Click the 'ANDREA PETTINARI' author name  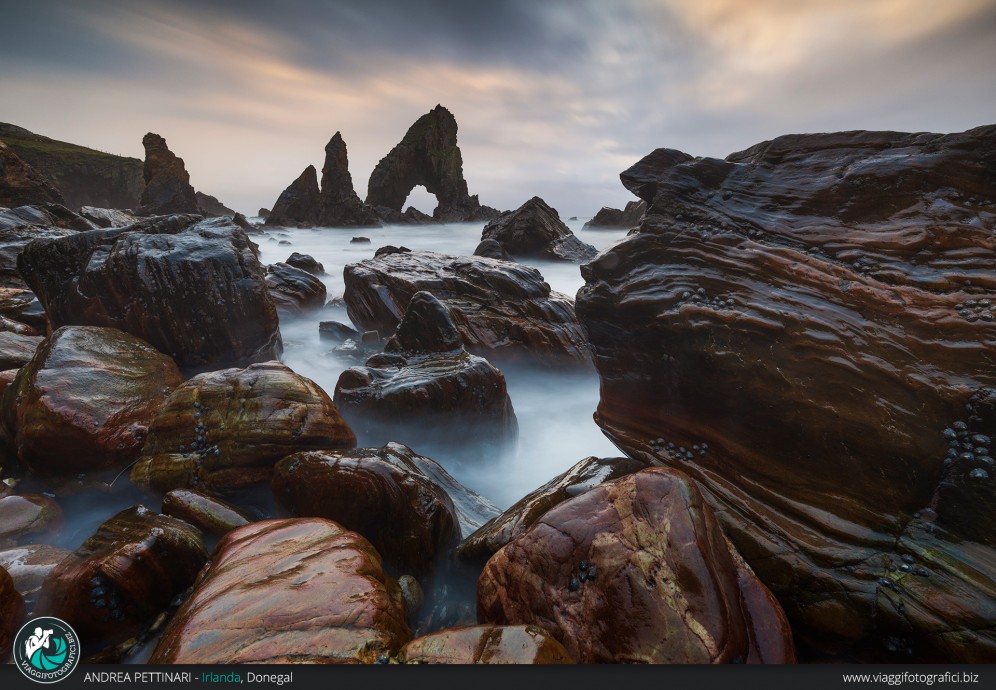click(138, 677)
